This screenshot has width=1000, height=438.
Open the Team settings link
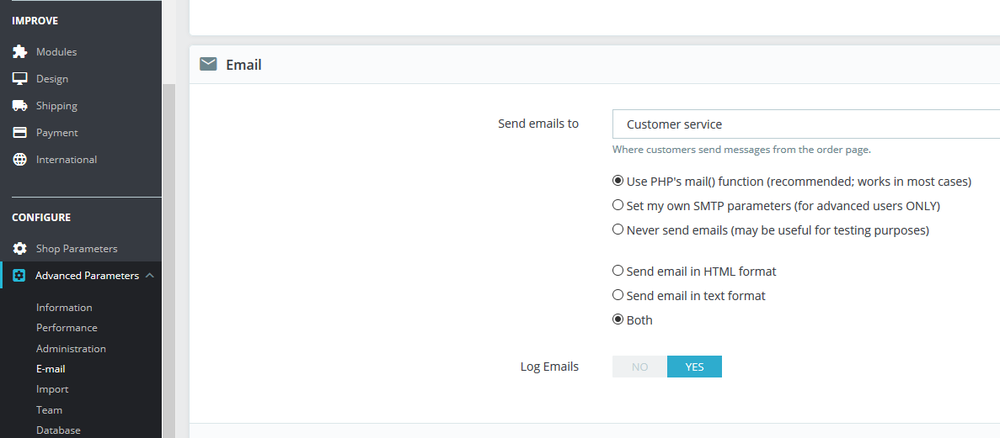click(x=49, y=410)
